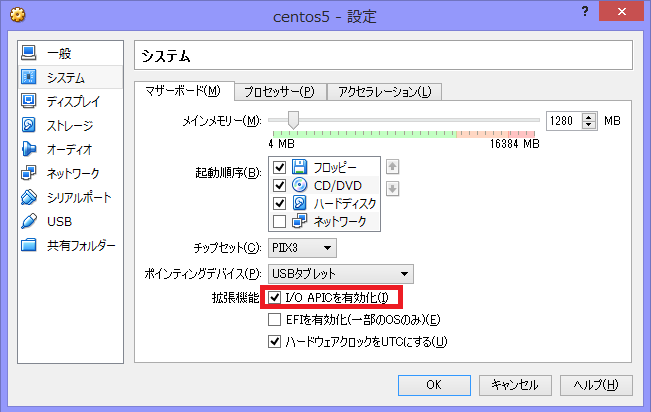Click the OK button
The height and width of the screenshot is (412, 651).
click(434, 385)
